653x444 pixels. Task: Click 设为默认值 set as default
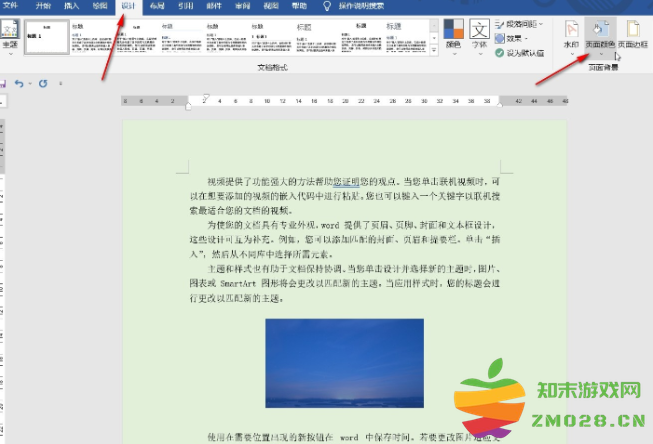tap(519, 53)
